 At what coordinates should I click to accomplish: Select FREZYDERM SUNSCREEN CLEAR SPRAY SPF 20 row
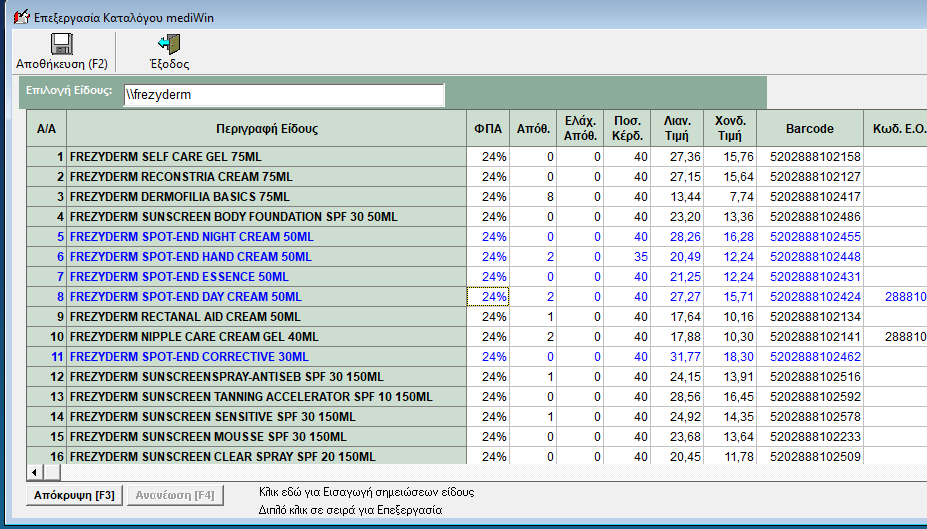267,456
